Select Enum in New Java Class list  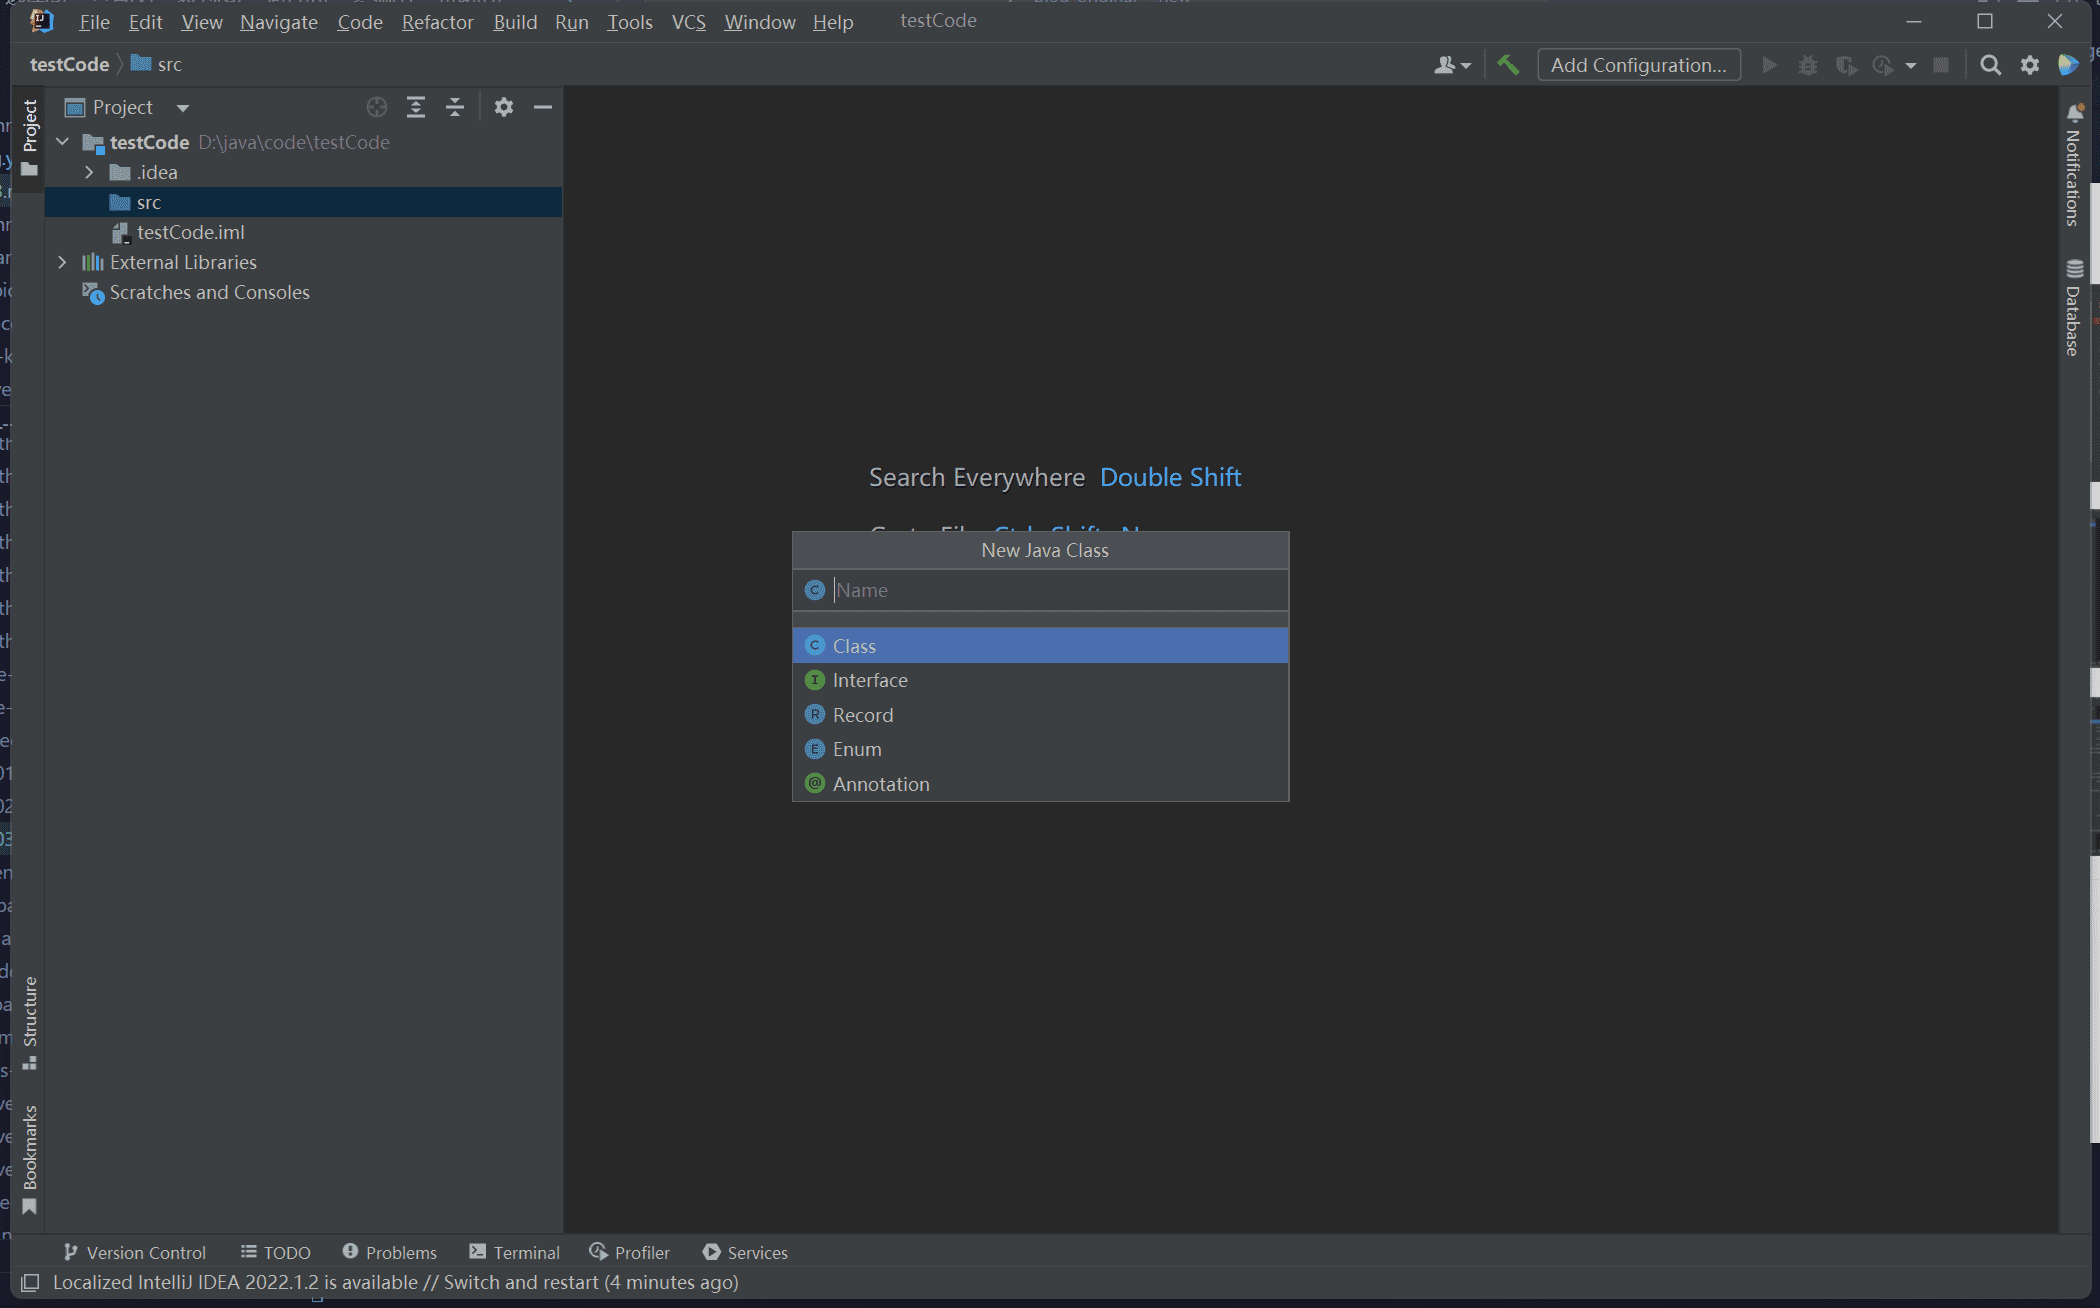tap(1040, 749)
